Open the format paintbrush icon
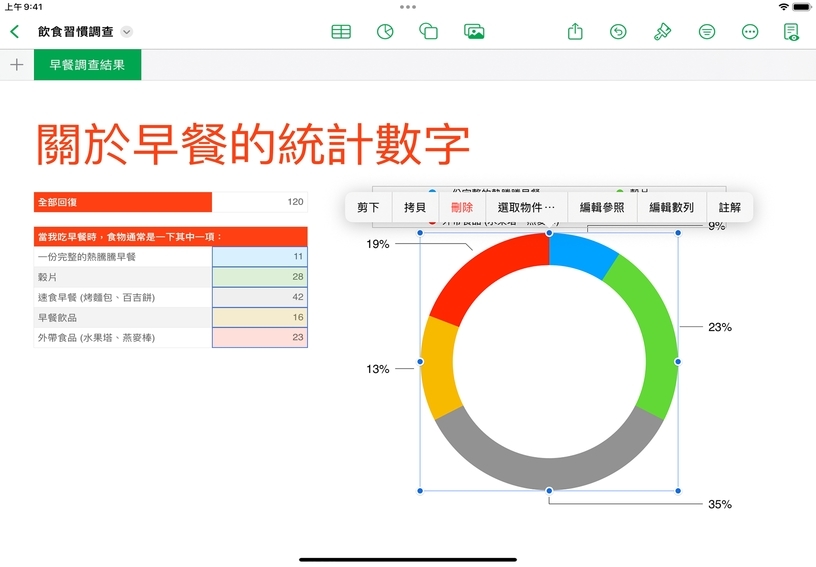Screen dimensions: 816x567 click(x=662, y=31)
